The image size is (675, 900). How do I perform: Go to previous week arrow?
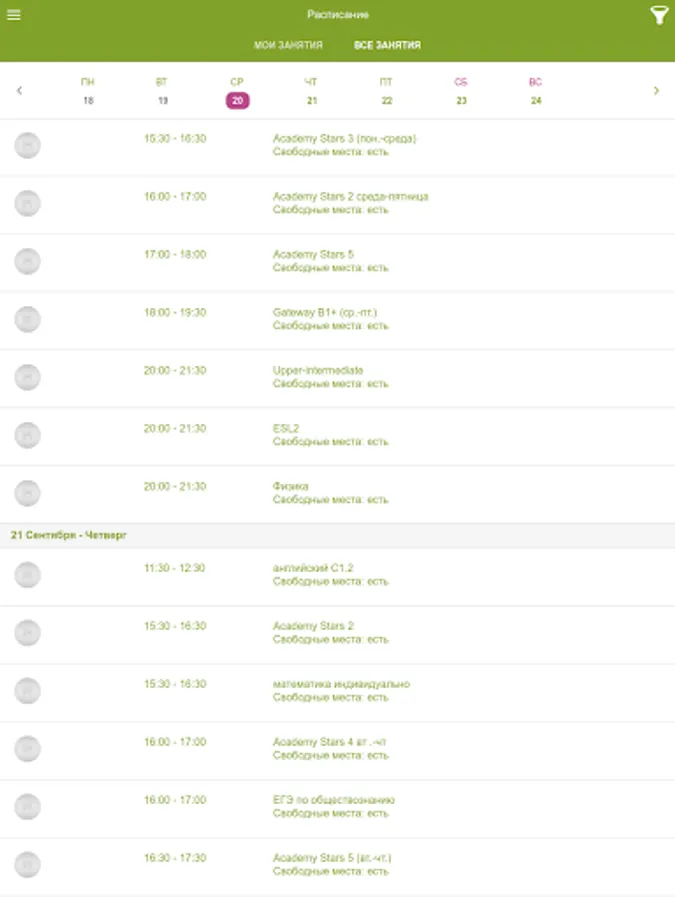pos(19,91)
